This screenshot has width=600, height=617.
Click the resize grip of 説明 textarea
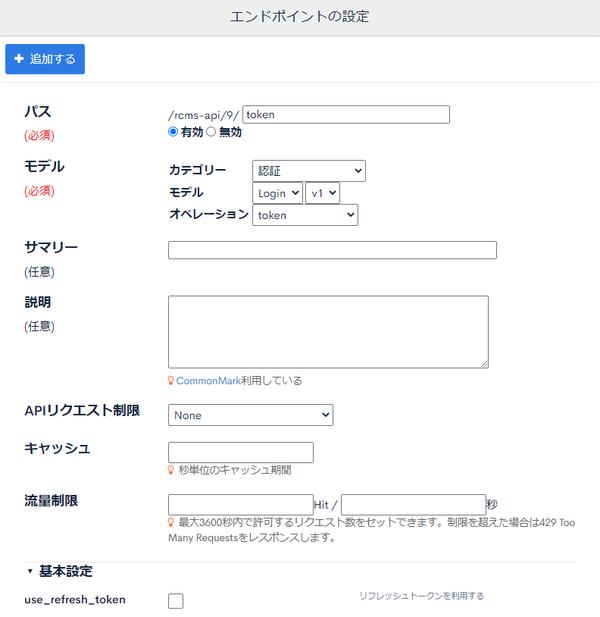[484, 364]
